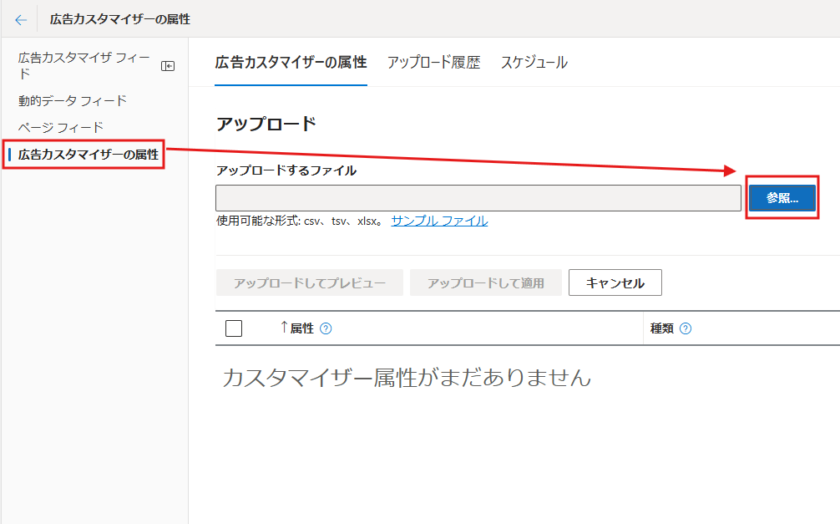Image resolution: width=840 pixels, height=524 pixels.
Task: Select 広告カスタマイザーの属性 in sidebar
Action: [x=88, y=154]
